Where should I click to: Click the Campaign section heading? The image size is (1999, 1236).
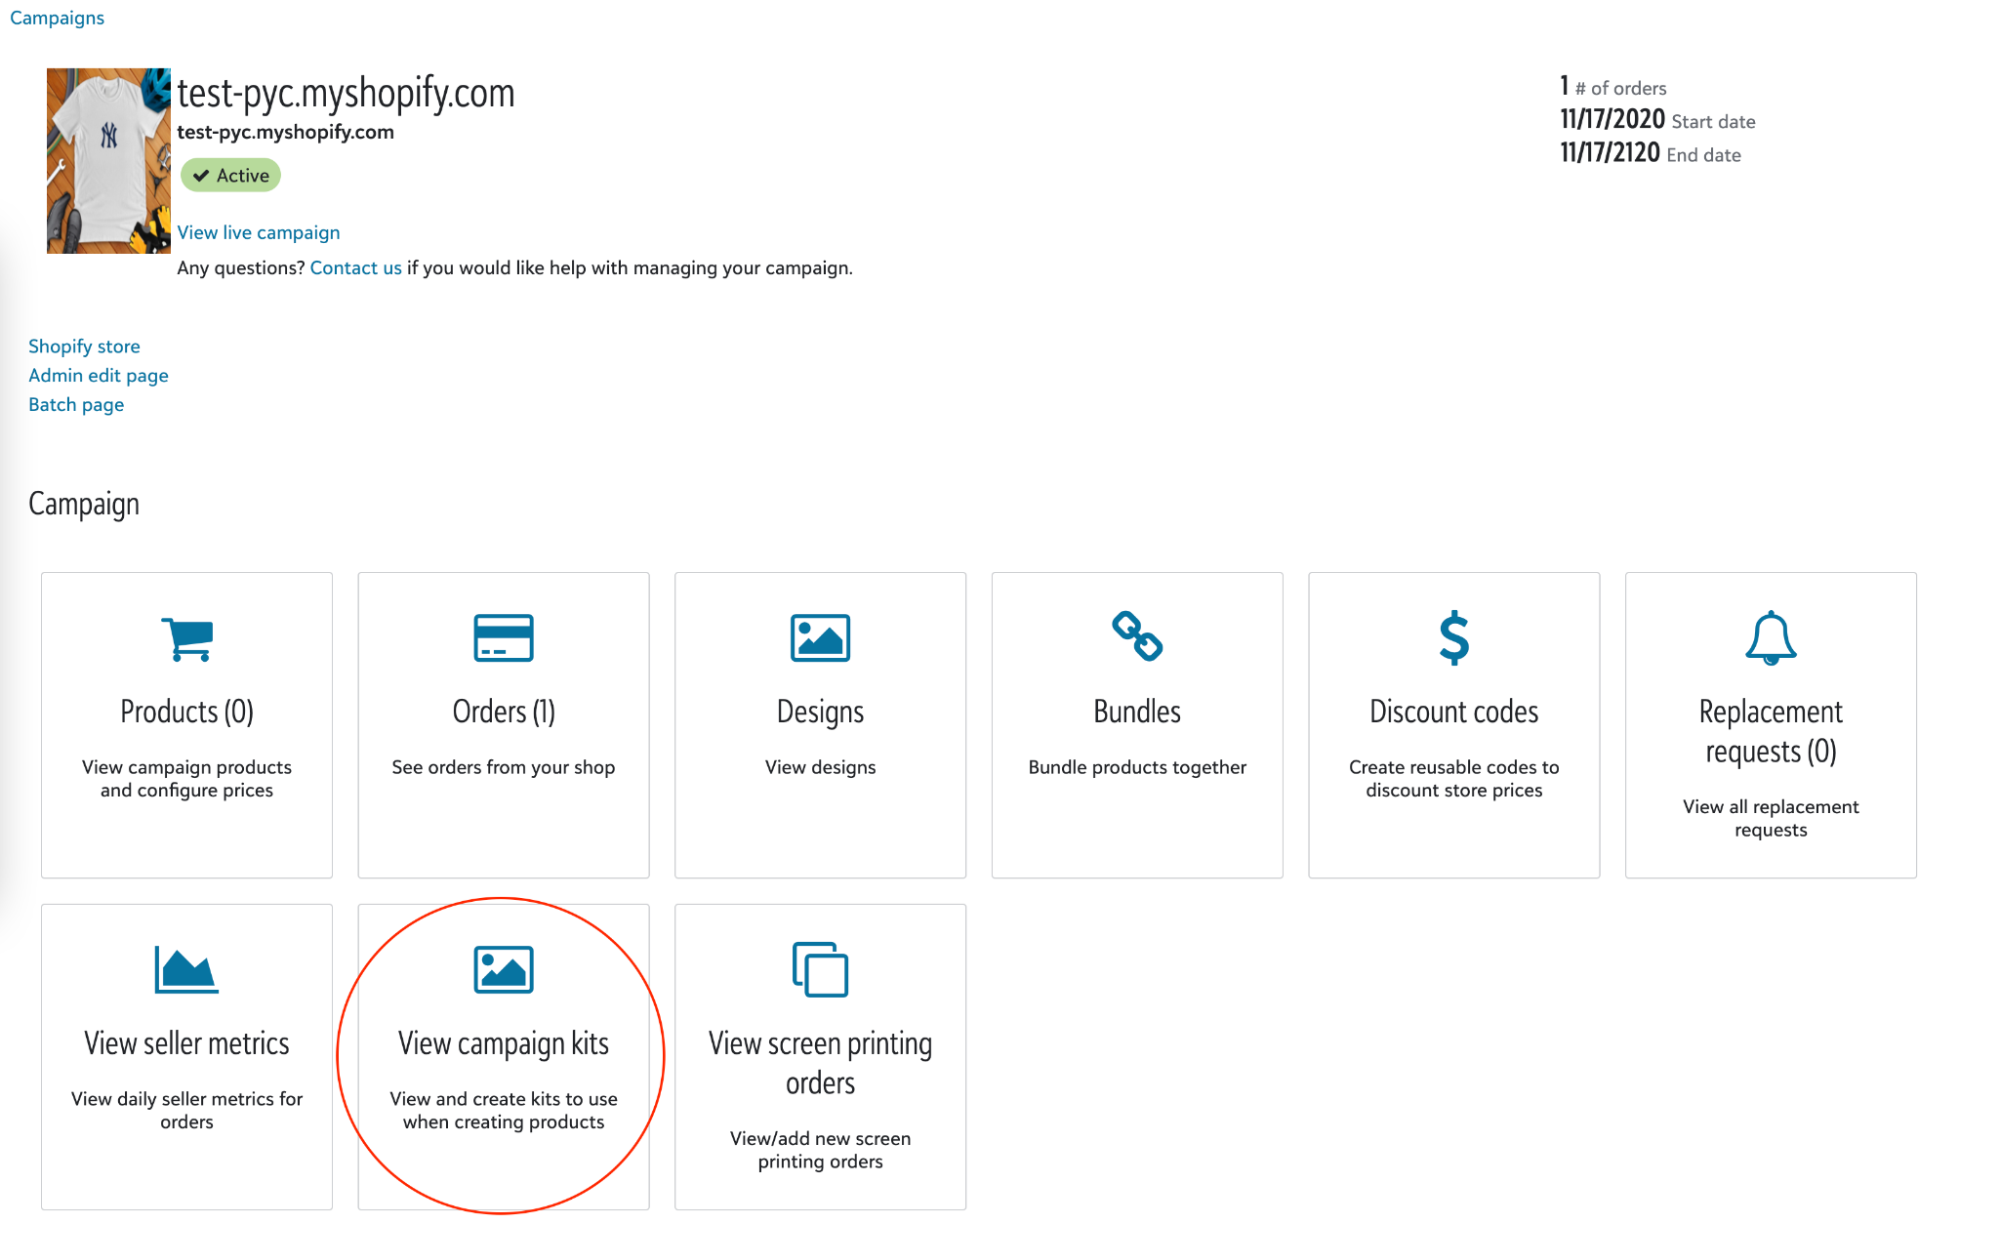tap(84, 504)
